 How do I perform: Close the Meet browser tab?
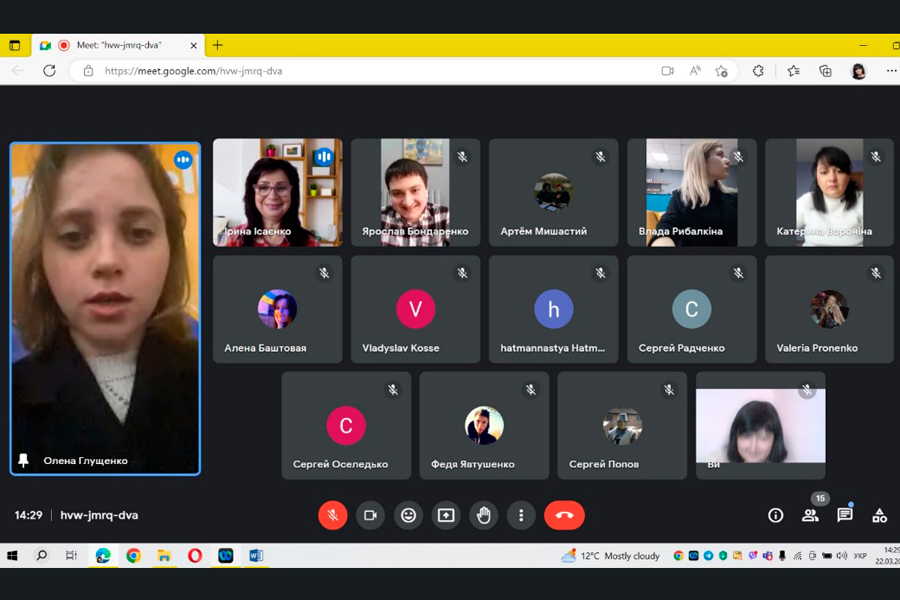[x=193, y=45]
